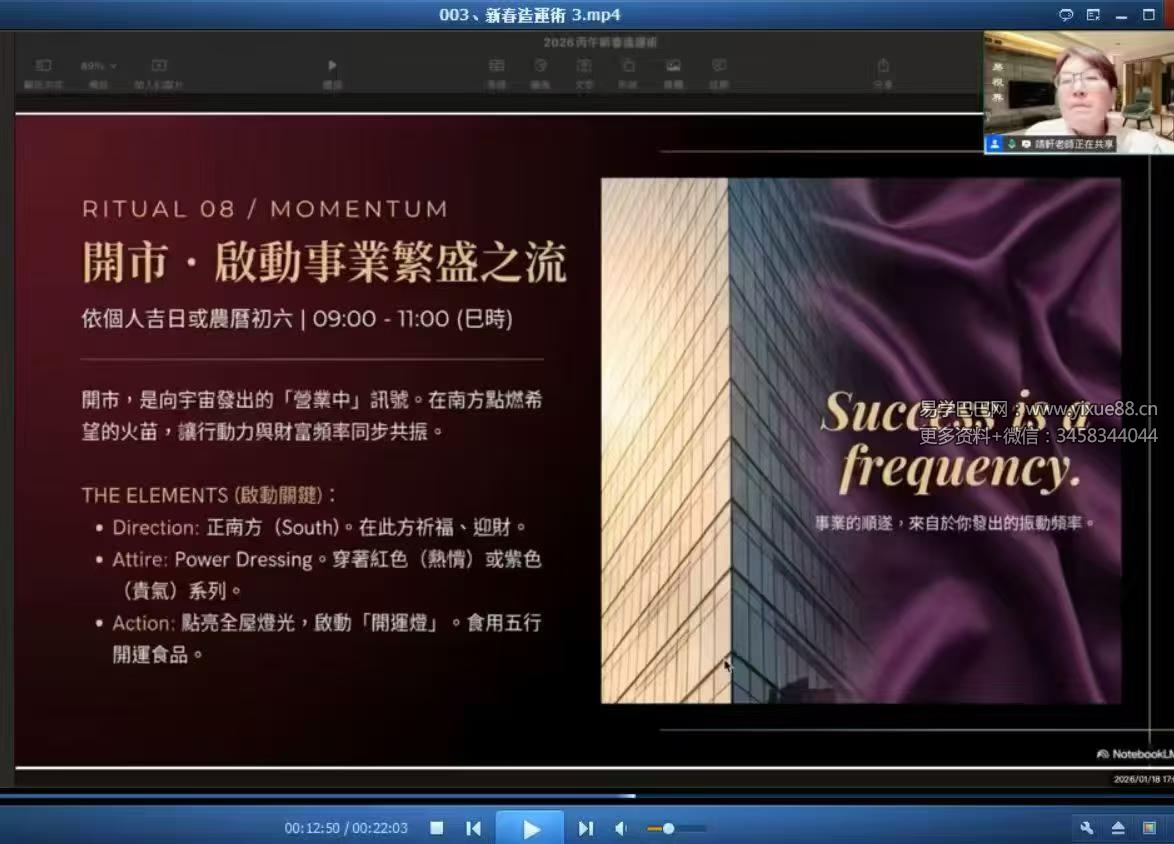Stop video playback with the square button
Image resolution: width=1174 pixels, height=844 pixels.
tap(436, 828)
